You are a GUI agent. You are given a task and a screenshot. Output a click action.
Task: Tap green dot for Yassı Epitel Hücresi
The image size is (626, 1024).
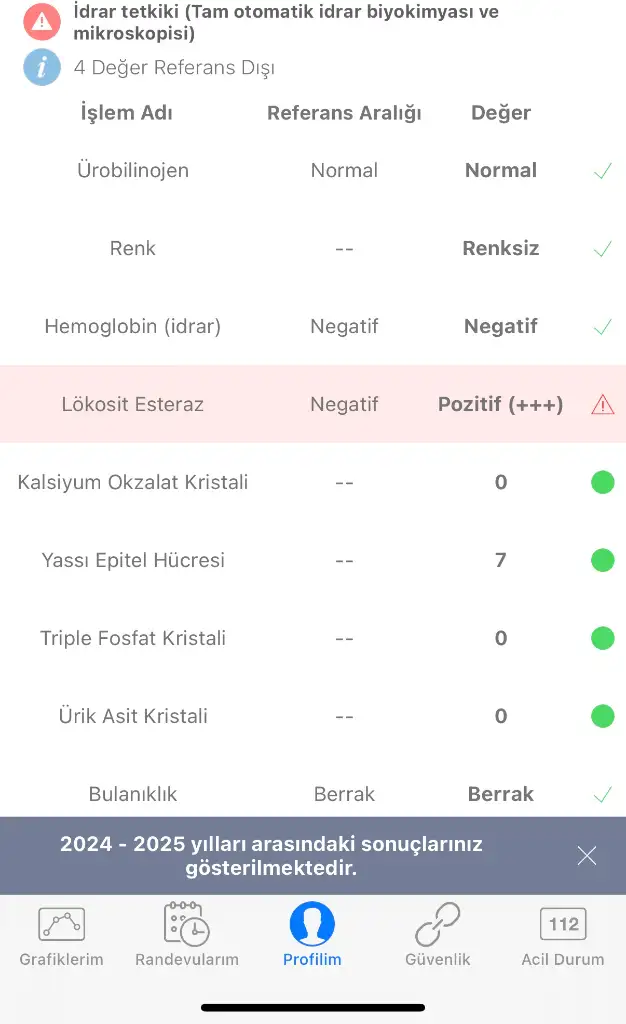pyautogui.click(x=602, y=560)
